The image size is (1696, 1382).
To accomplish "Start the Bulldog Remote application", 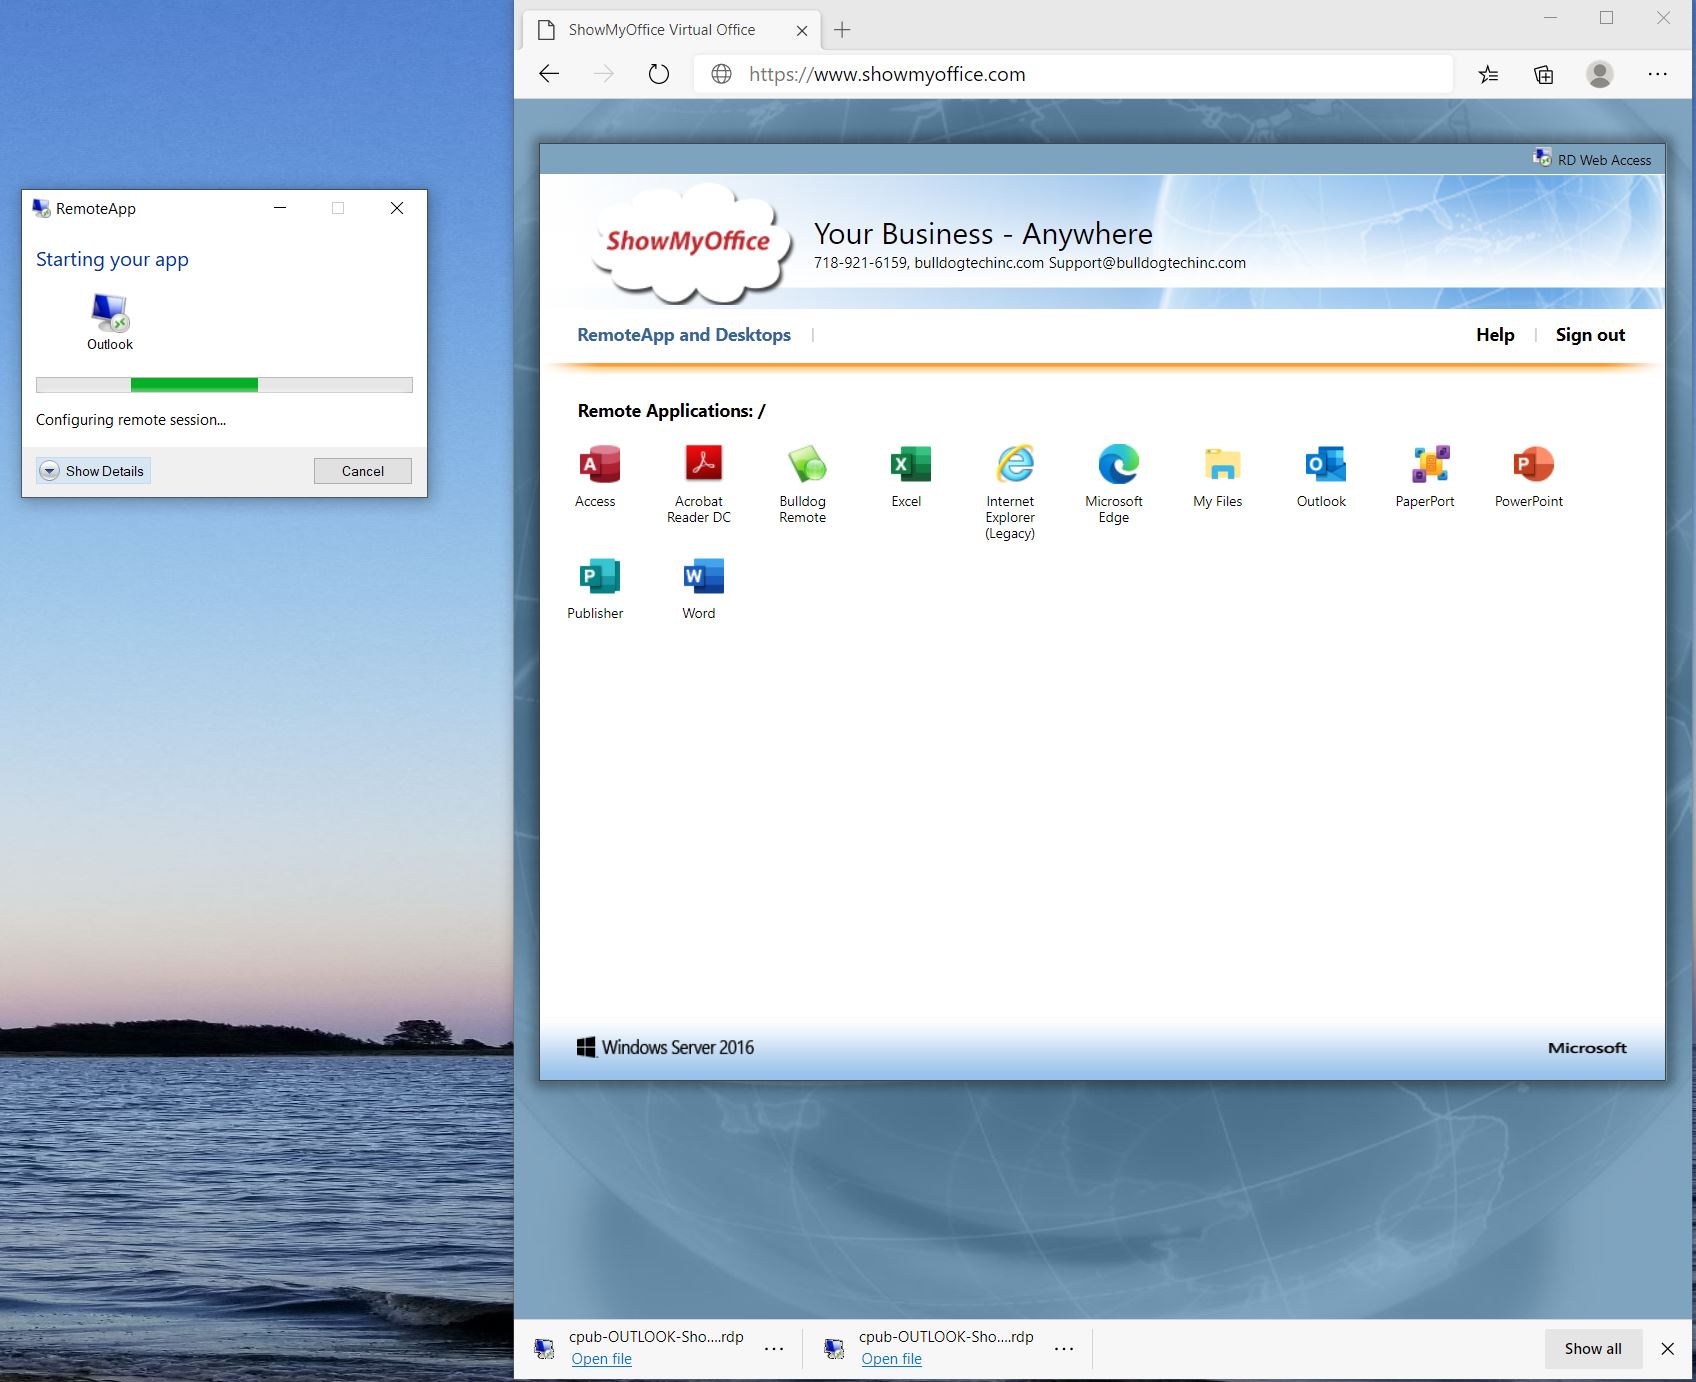I will (x=804, y=484).
